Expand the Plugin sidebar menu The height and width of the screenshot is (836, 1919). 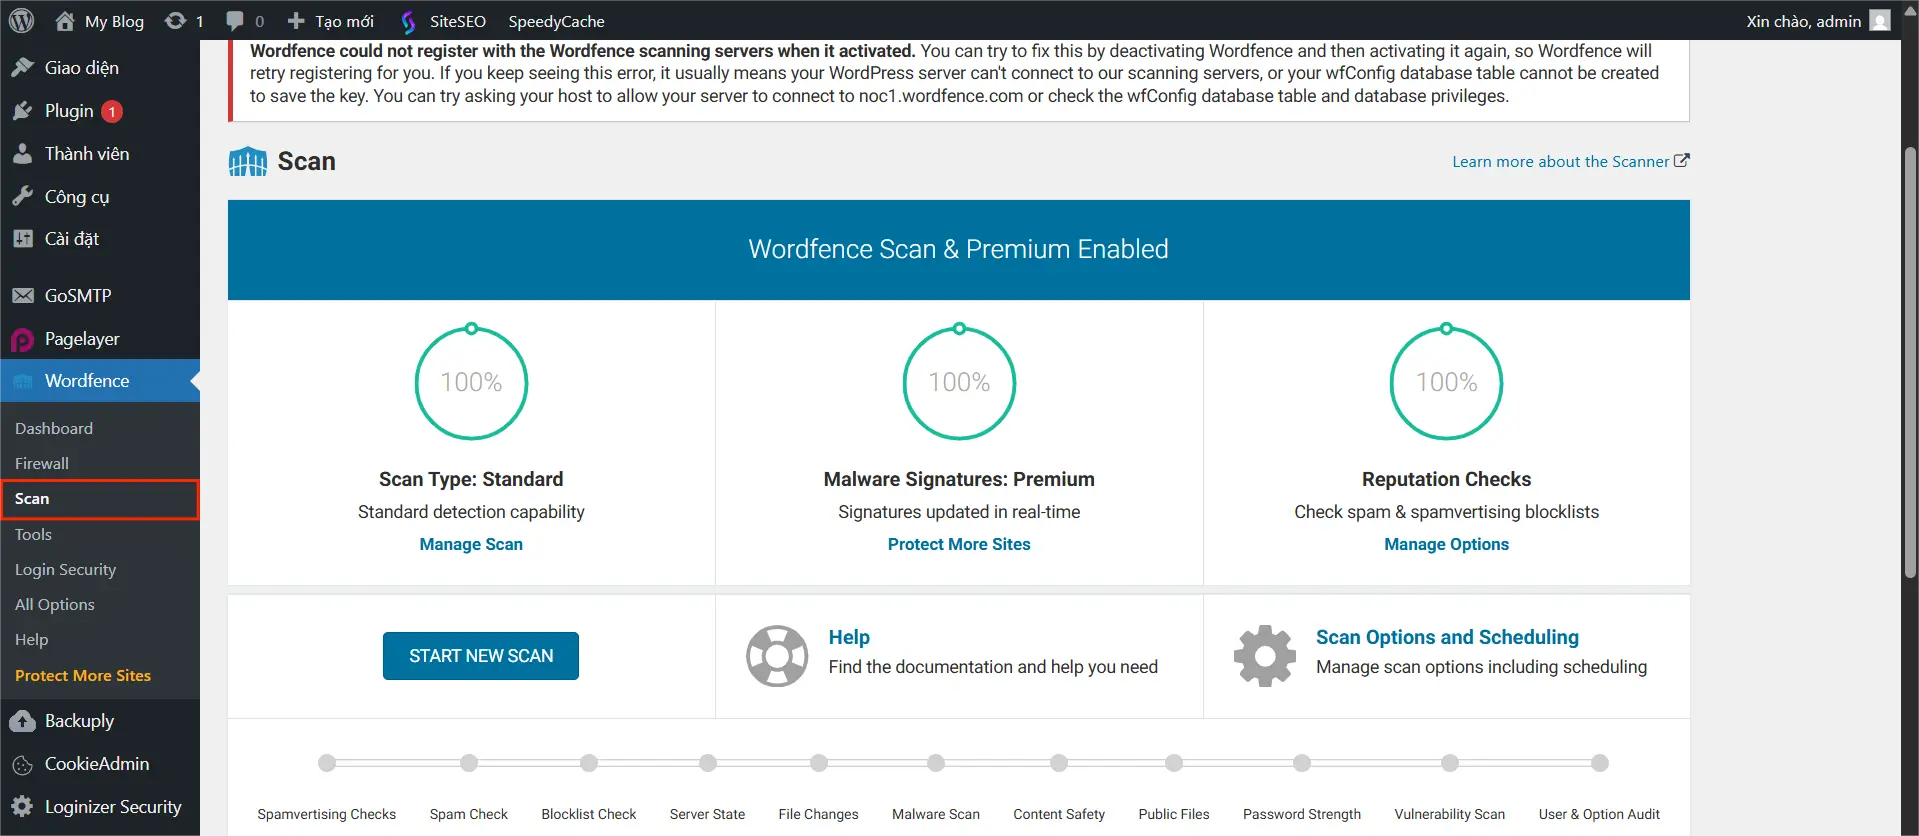tap(69, 111)
